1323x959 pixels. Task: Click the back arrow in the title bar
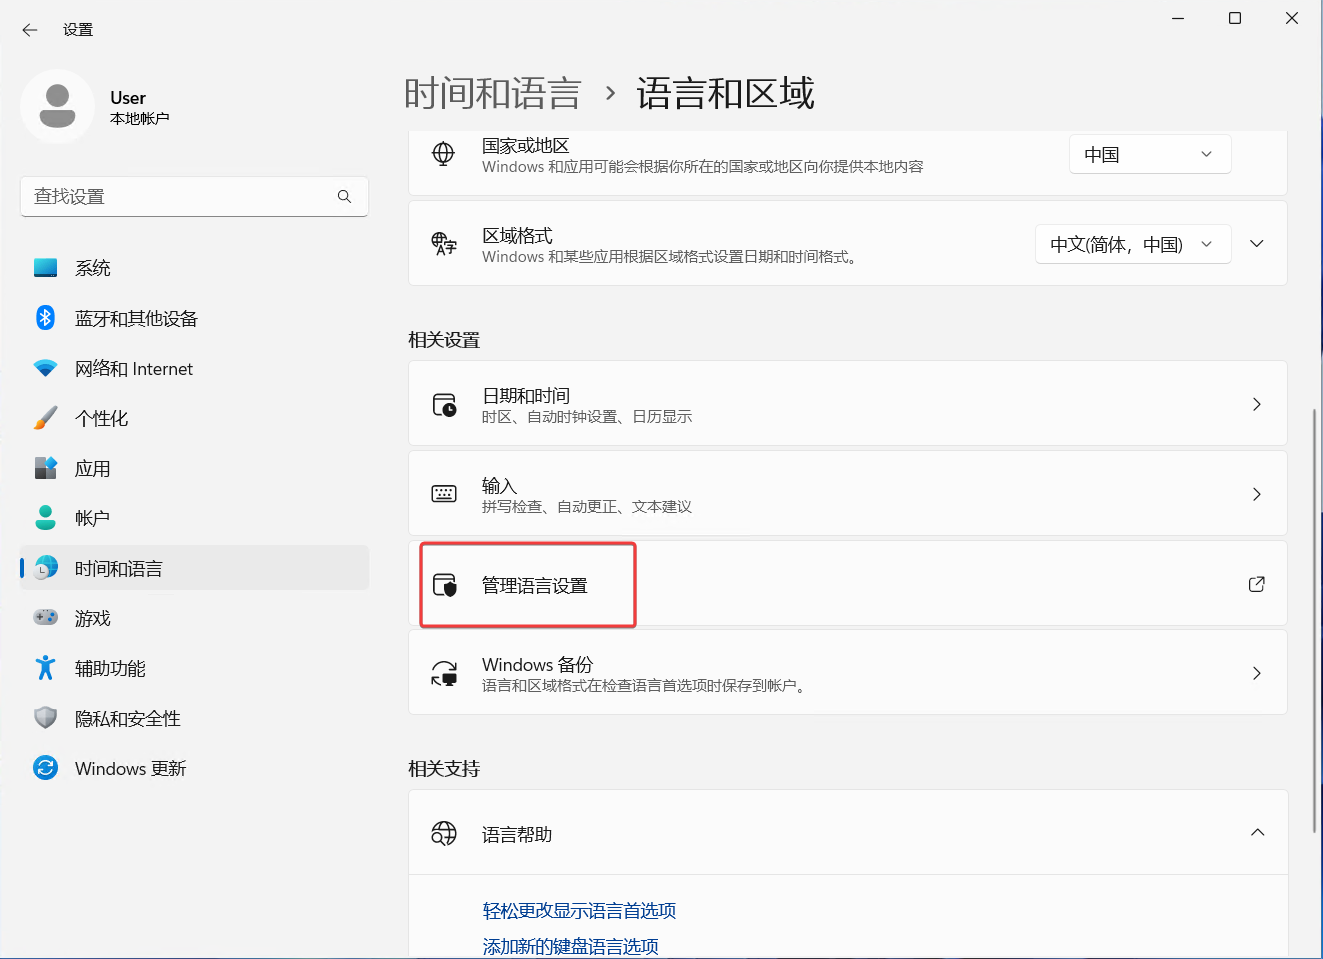click(30, 30)
